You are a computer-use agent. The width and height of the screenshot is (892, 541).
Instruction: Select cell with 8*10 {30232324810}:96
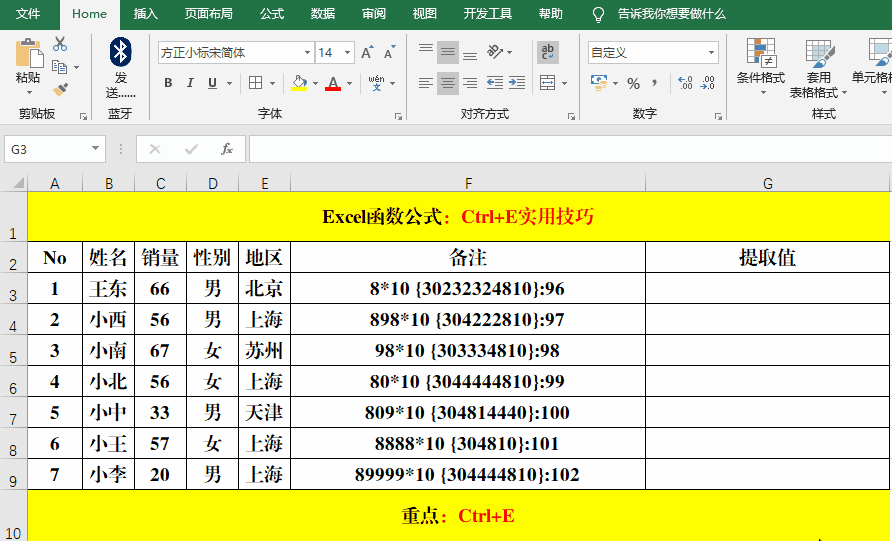pos(468,288)
